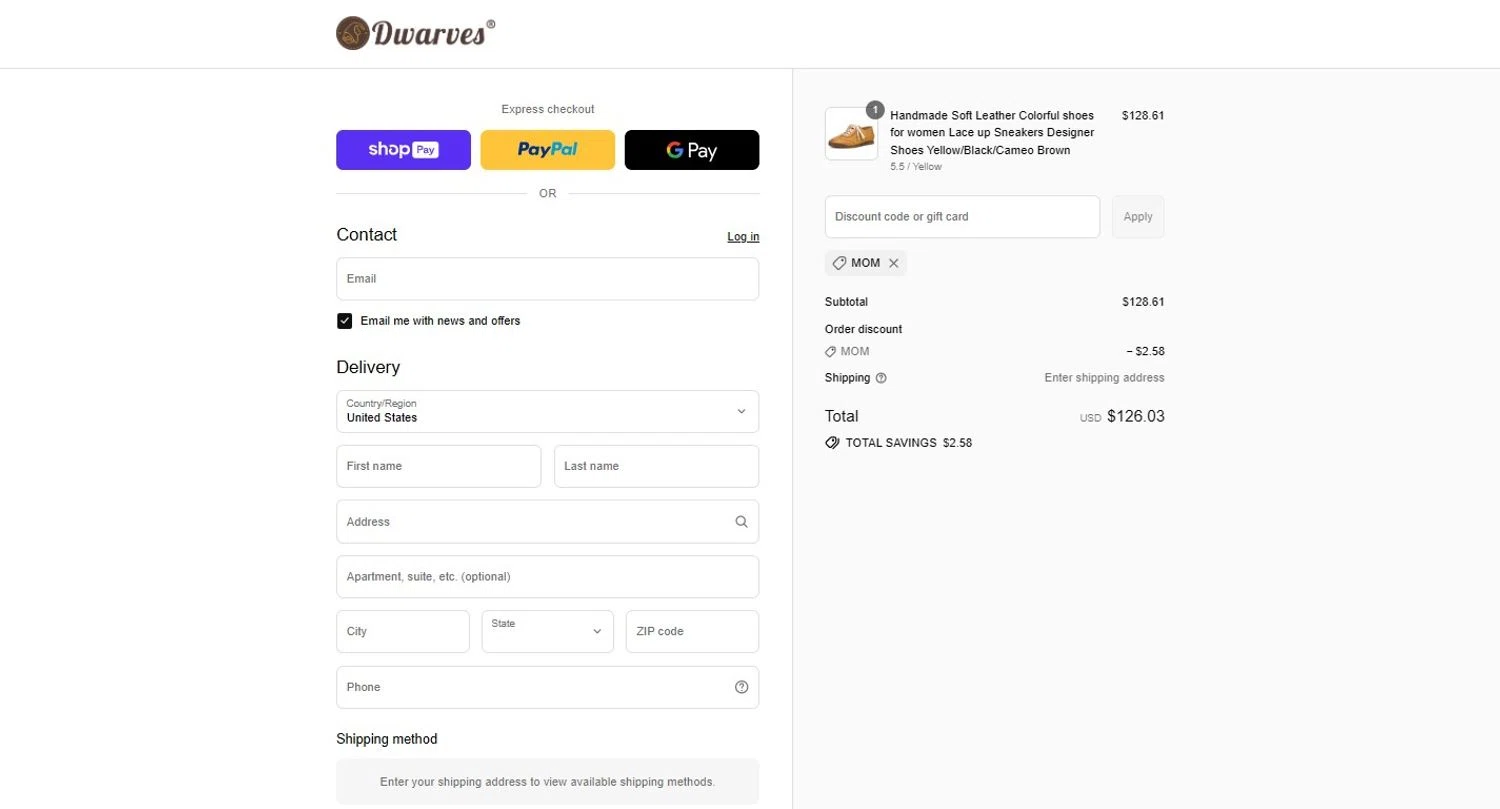Viewport: 1500px width, 809px height.
Task: Click the First name field
Action: [438, 466]
